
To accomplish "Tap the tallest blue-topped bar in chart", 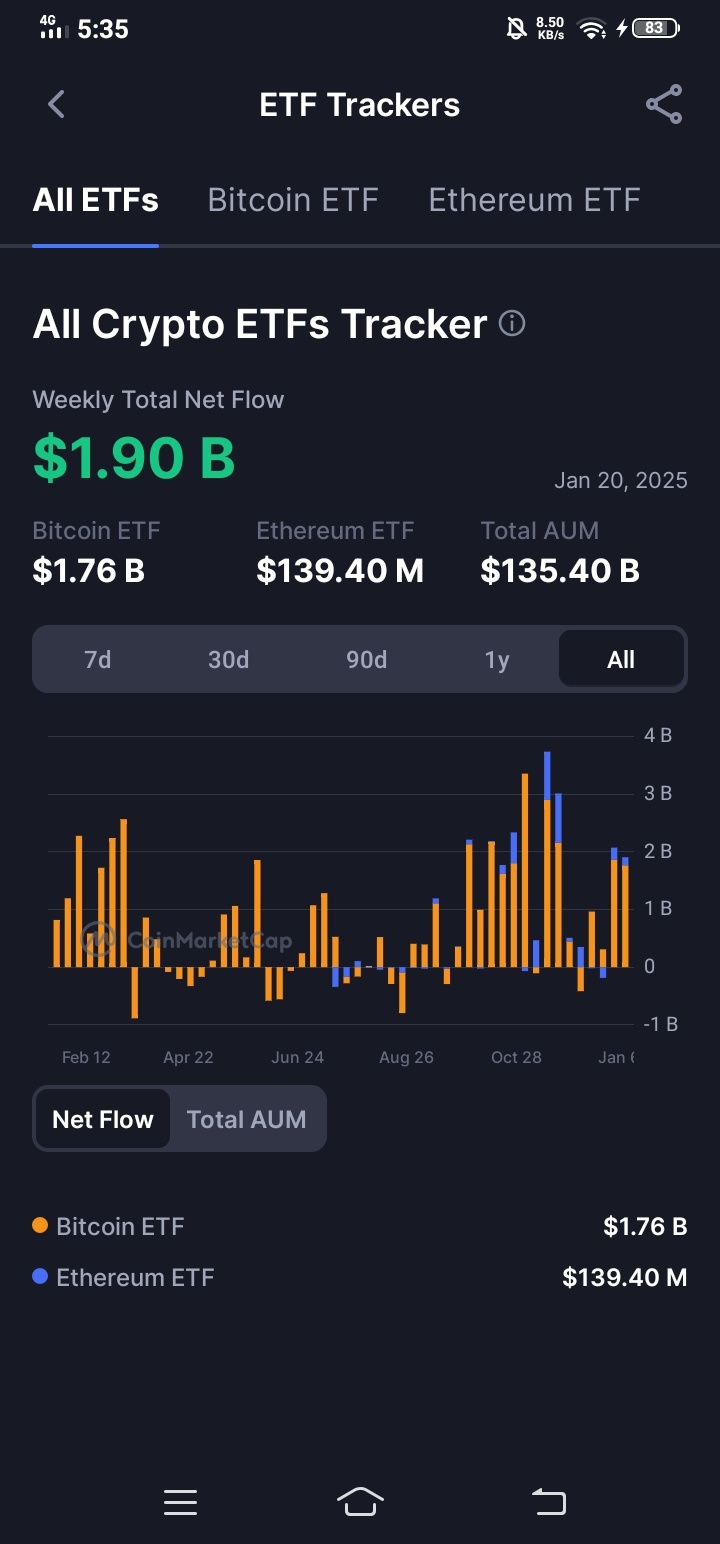I will [x=547, y=860].
